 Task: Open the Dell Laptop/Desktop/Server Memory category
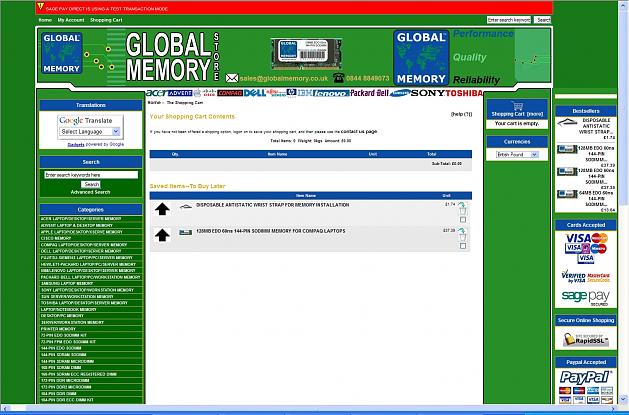click(81, 251)
